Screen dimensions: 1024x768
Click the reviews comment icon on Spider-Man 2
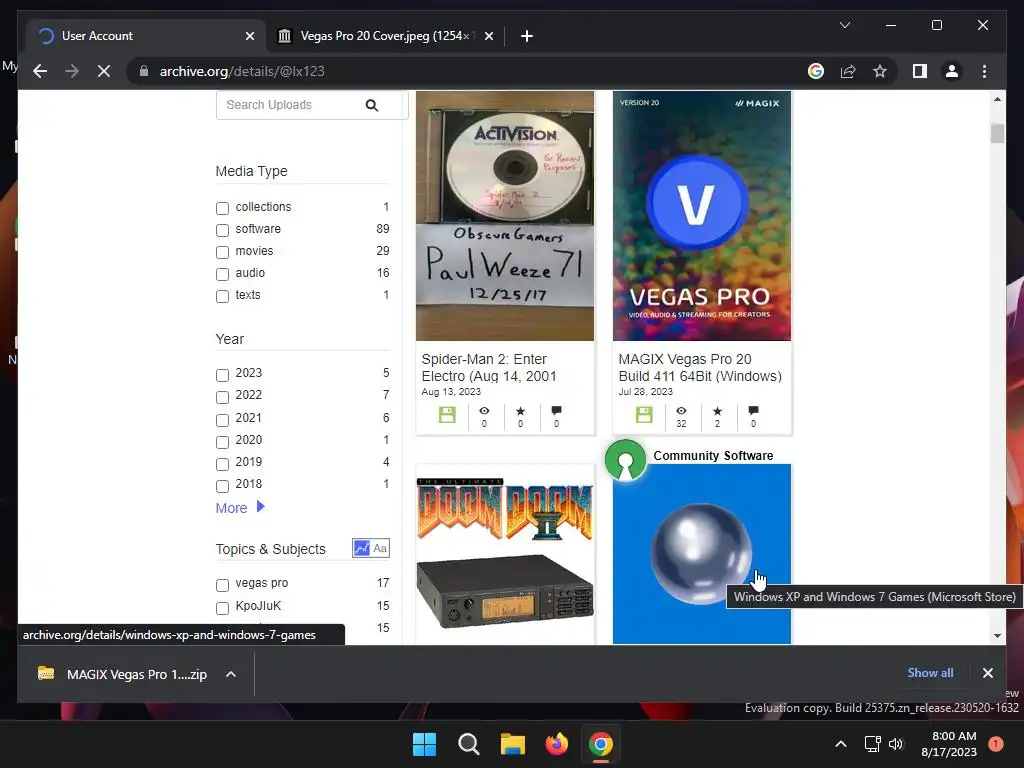coord(556,411)
